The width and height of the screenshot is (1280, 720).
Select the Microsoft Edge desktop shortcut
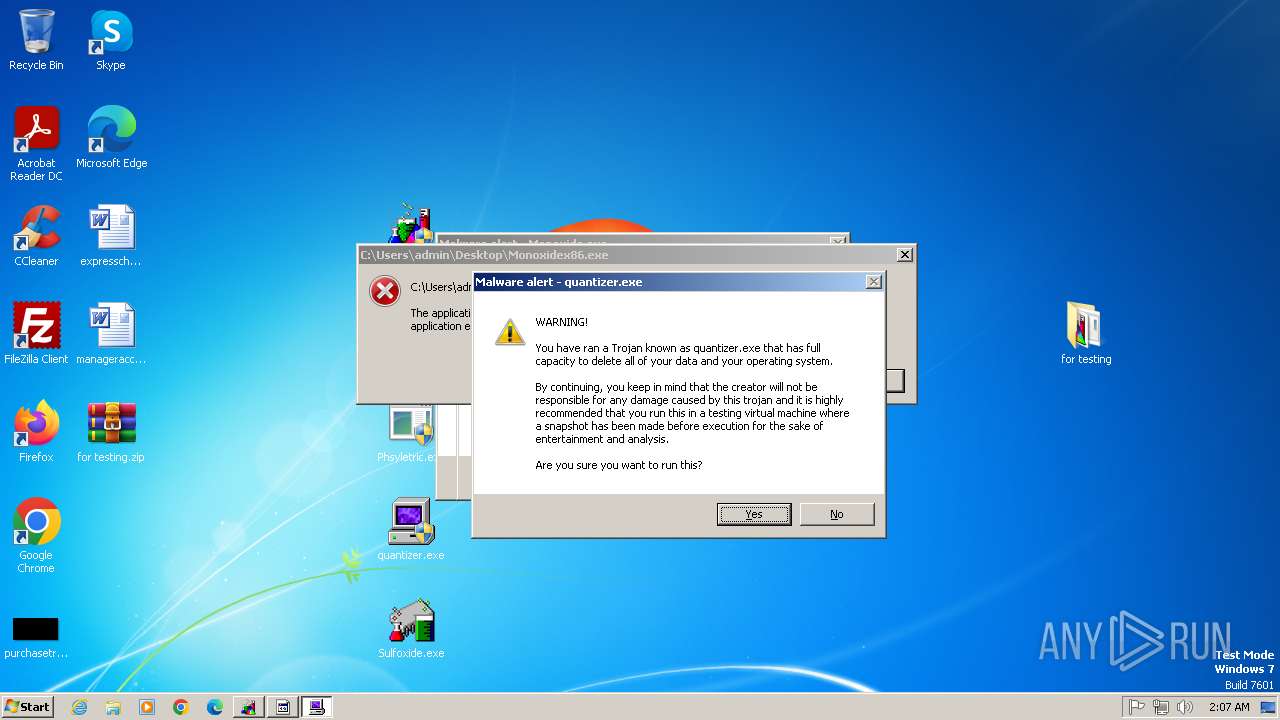[111, 138]
